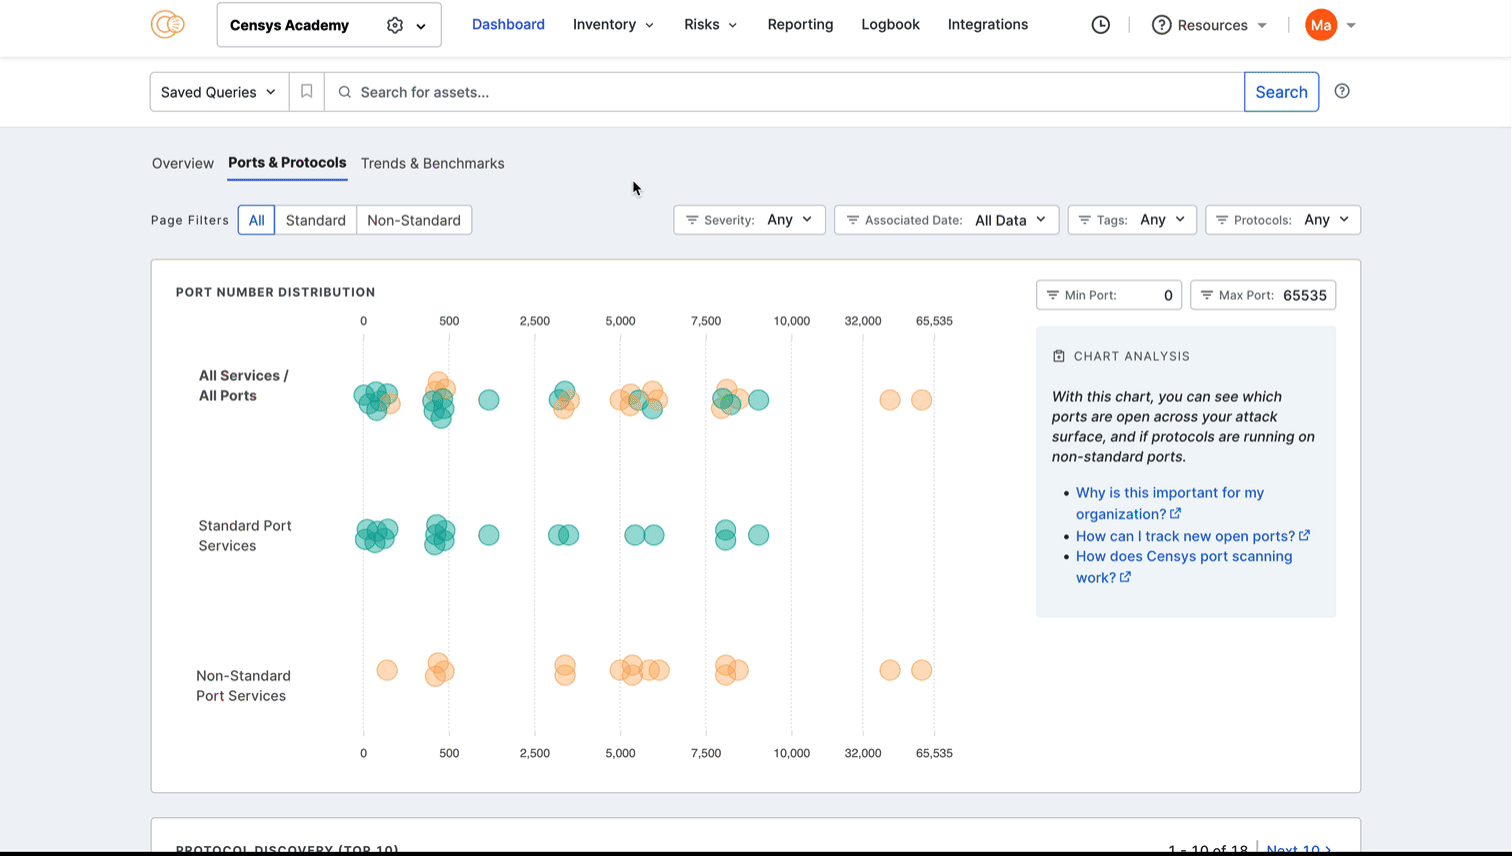Viewport: 1512px width, 856px height.
Task: Open the Tags filter dropdown
Action: 1132,220
